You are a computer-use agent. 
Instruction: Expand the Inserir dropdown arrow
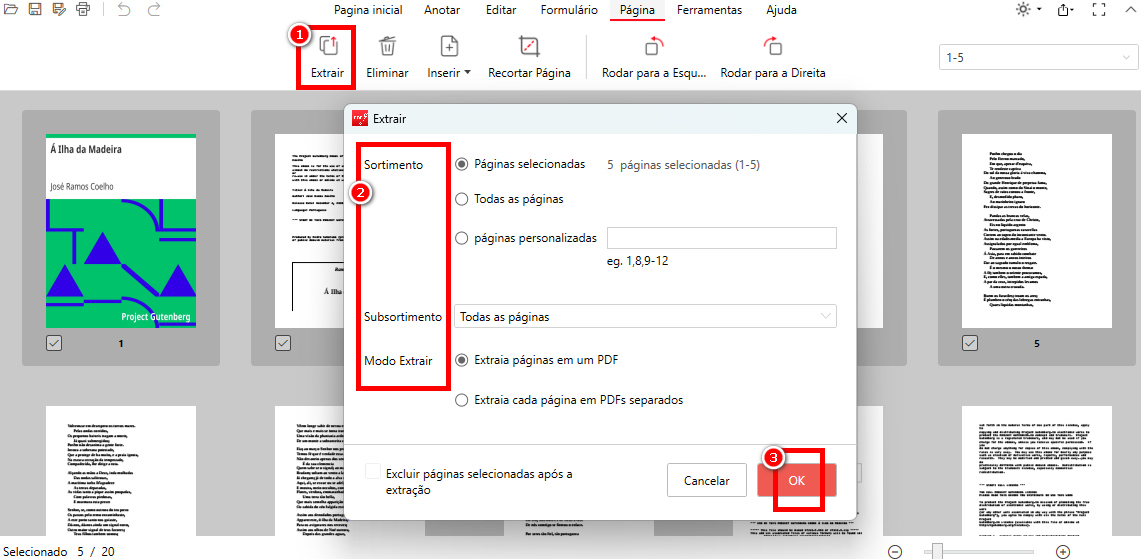[467, 73]
